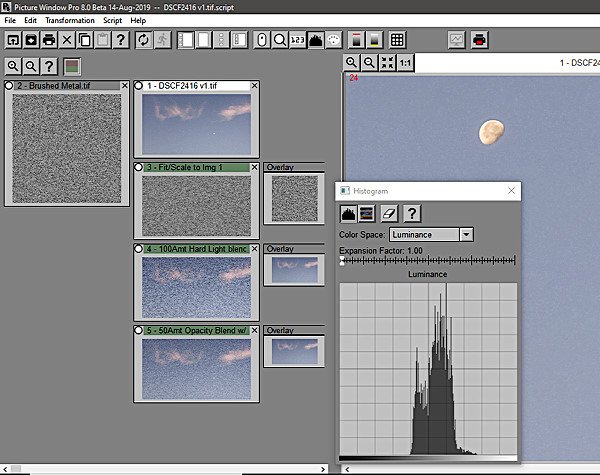Open the Transformation menu
The height and width of the screenshot is (475, 600).
(69, 20)
